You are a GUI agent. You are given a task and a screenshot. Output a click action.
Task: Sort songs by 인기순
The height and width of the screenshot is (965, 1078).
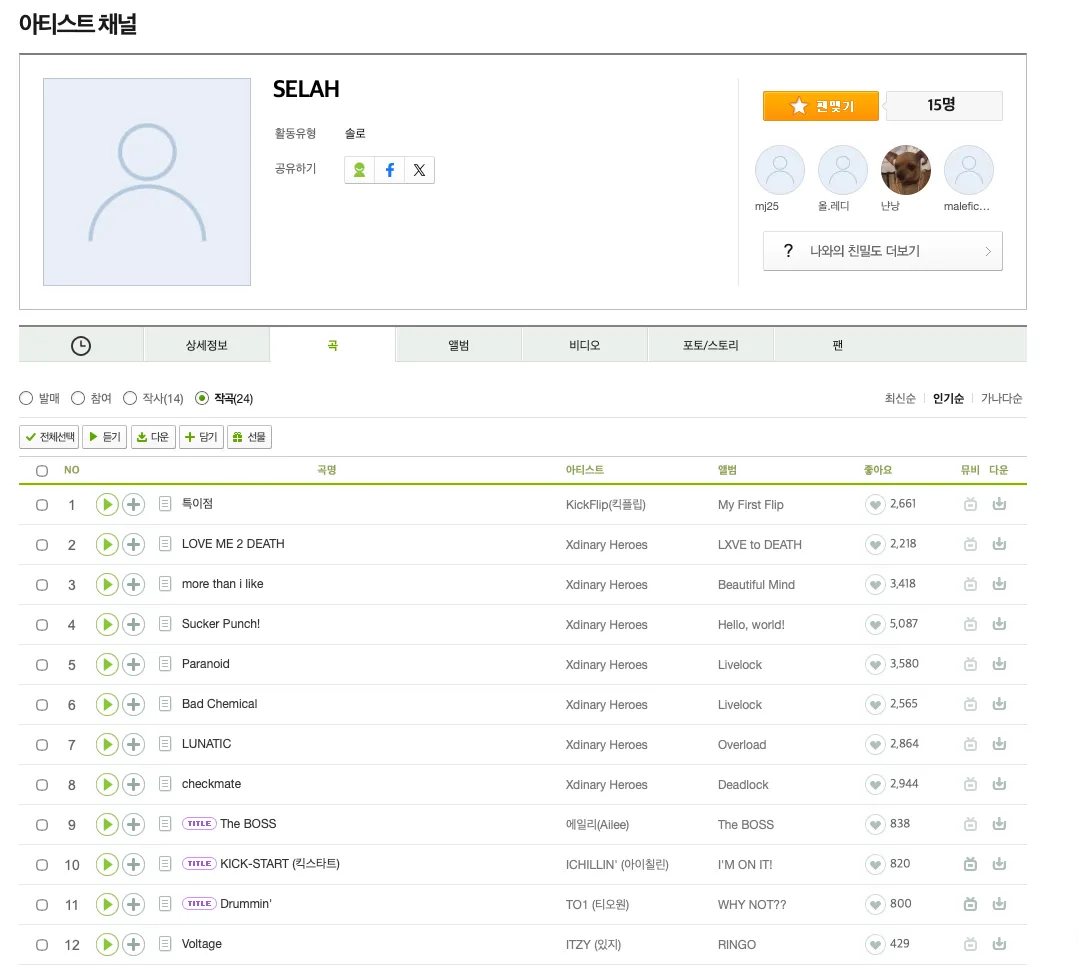coord(948,399)
